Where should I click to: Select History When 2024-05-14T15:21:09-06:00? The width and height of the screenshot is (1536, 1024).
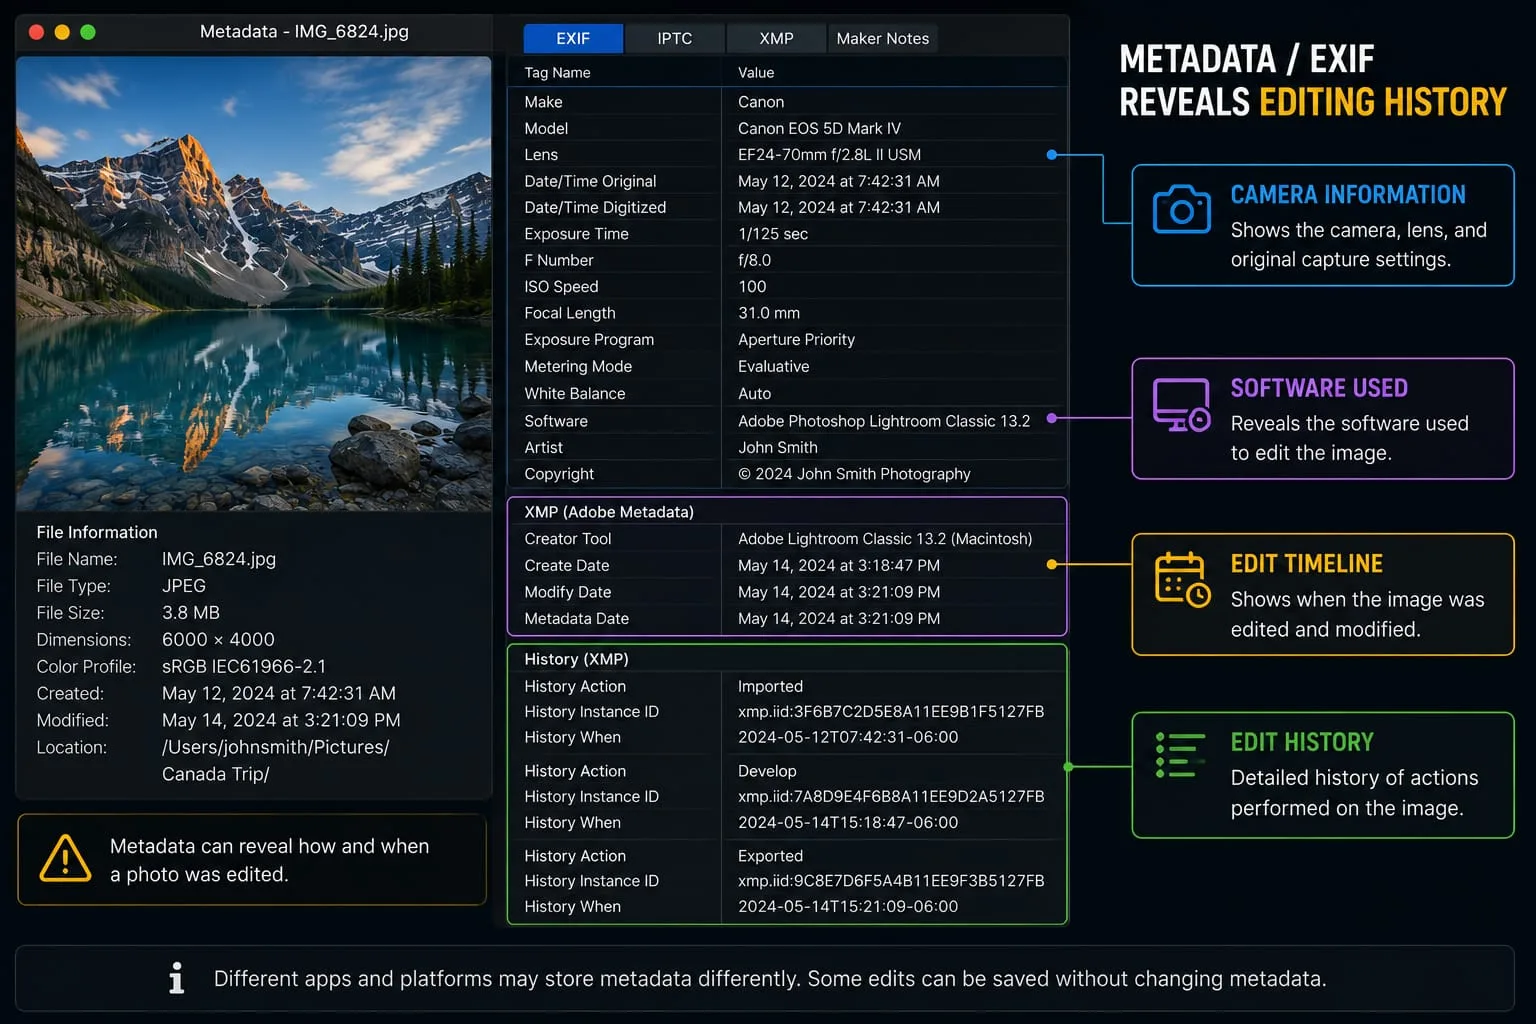848,906
